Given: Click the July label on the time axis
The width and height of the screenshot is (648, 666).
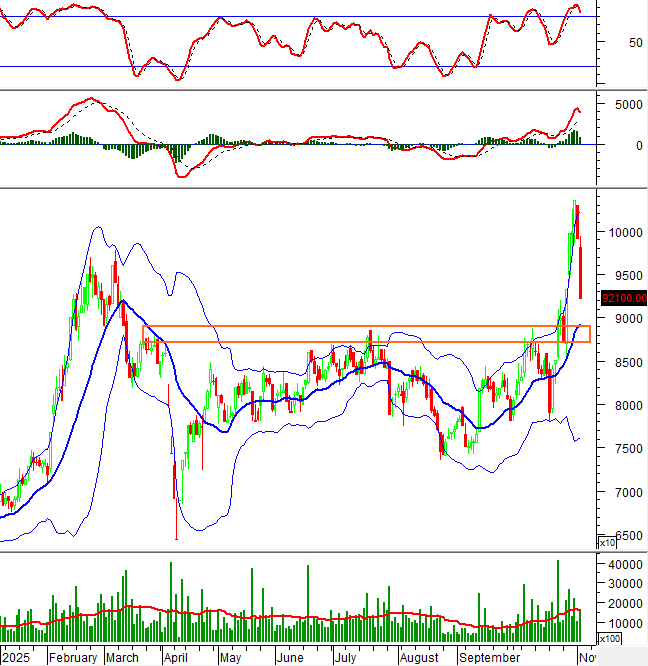Looking at the screenshot, I should pos(345,658).
